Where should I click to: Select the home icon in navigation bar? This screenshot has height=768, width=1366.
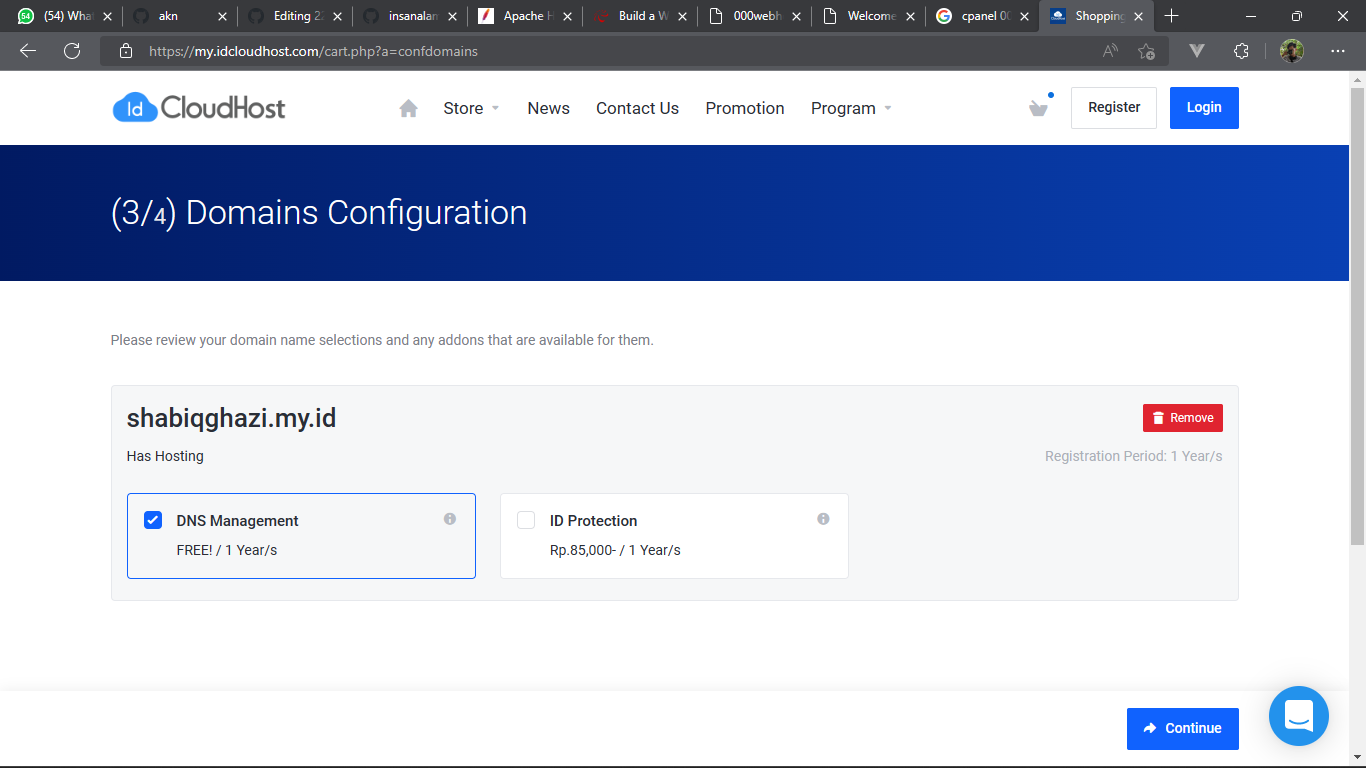[408, 107]
